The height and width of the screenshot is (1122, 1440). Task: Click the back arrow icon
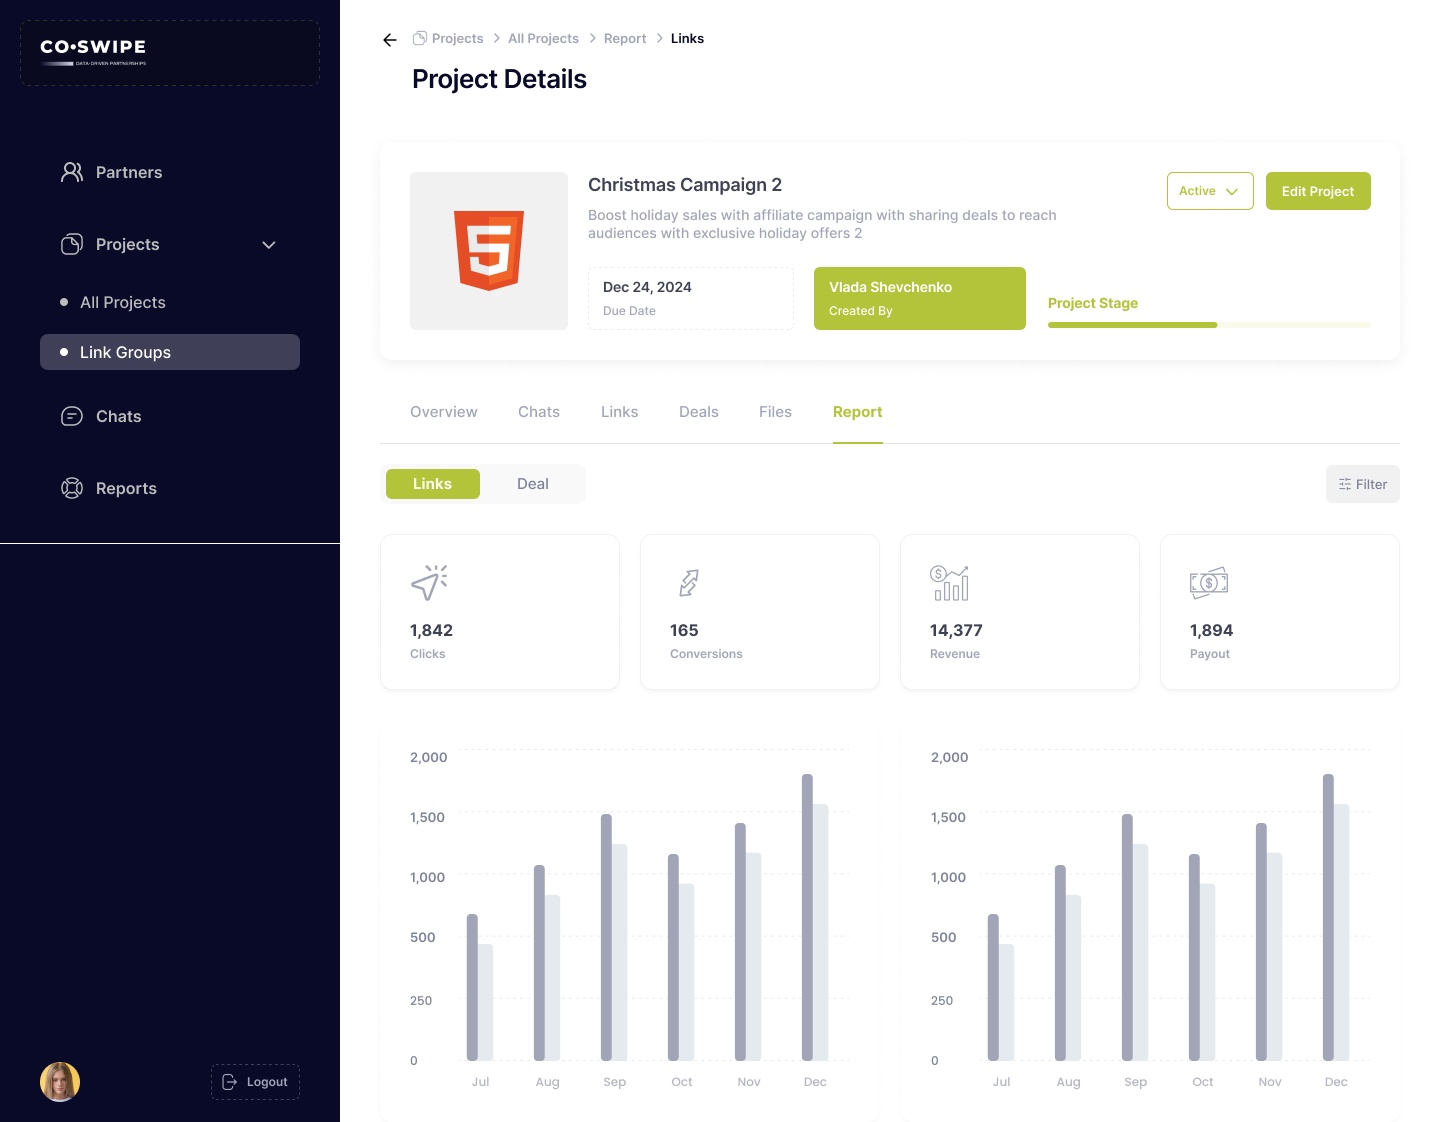tap(390, 40)
